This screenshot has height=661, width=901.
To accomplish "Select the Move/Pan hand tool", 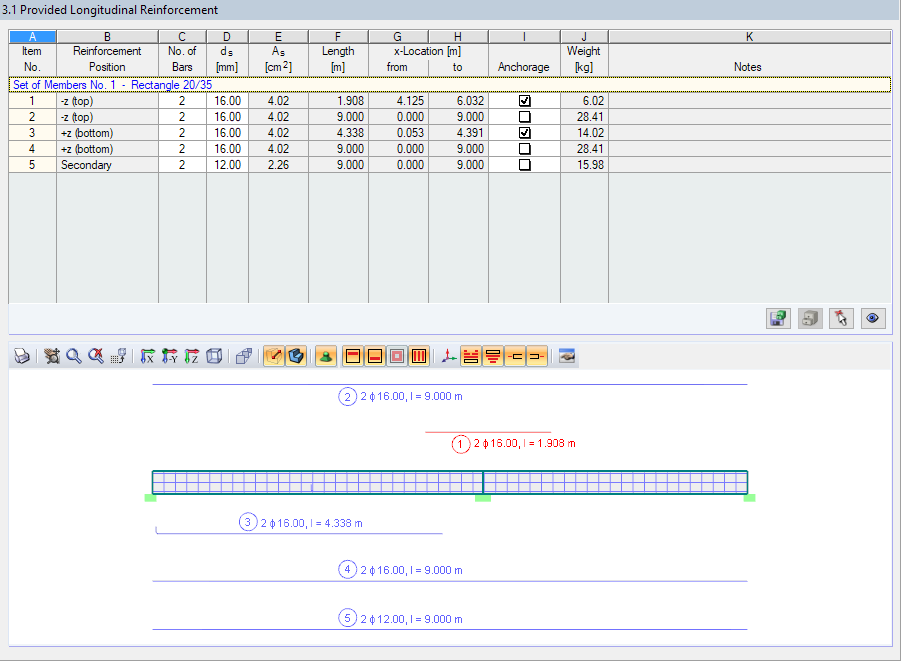I will 50,355.
